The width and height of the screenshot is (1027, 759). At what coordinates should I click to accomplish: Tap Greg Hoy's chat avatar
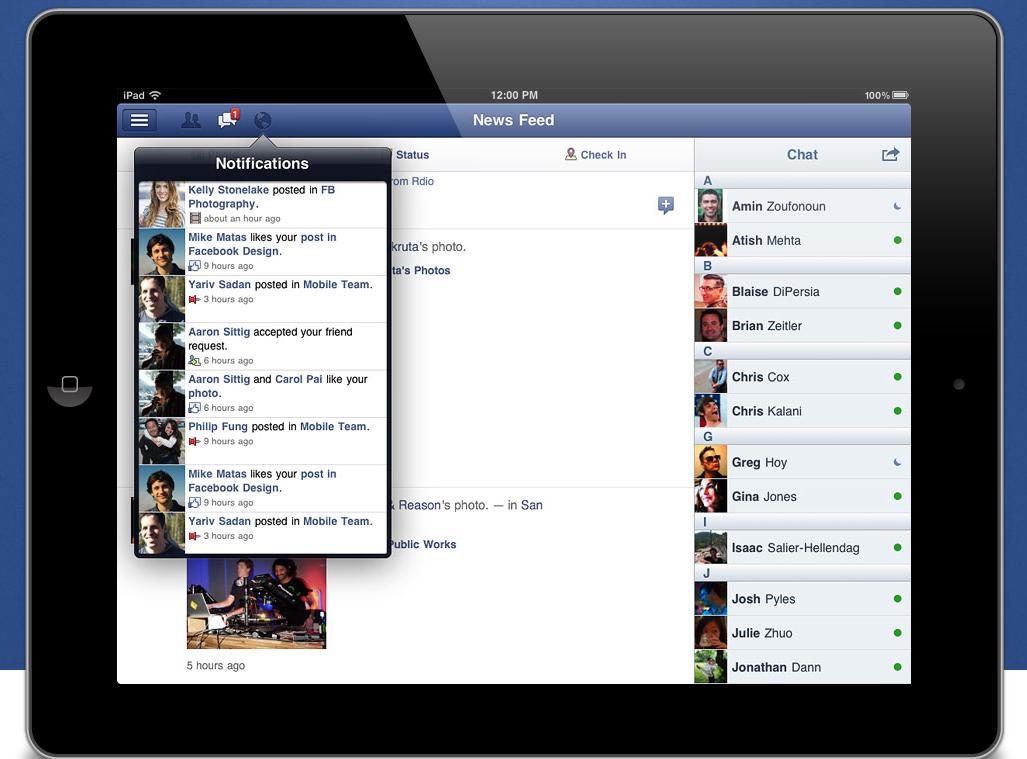pos(711,462)
